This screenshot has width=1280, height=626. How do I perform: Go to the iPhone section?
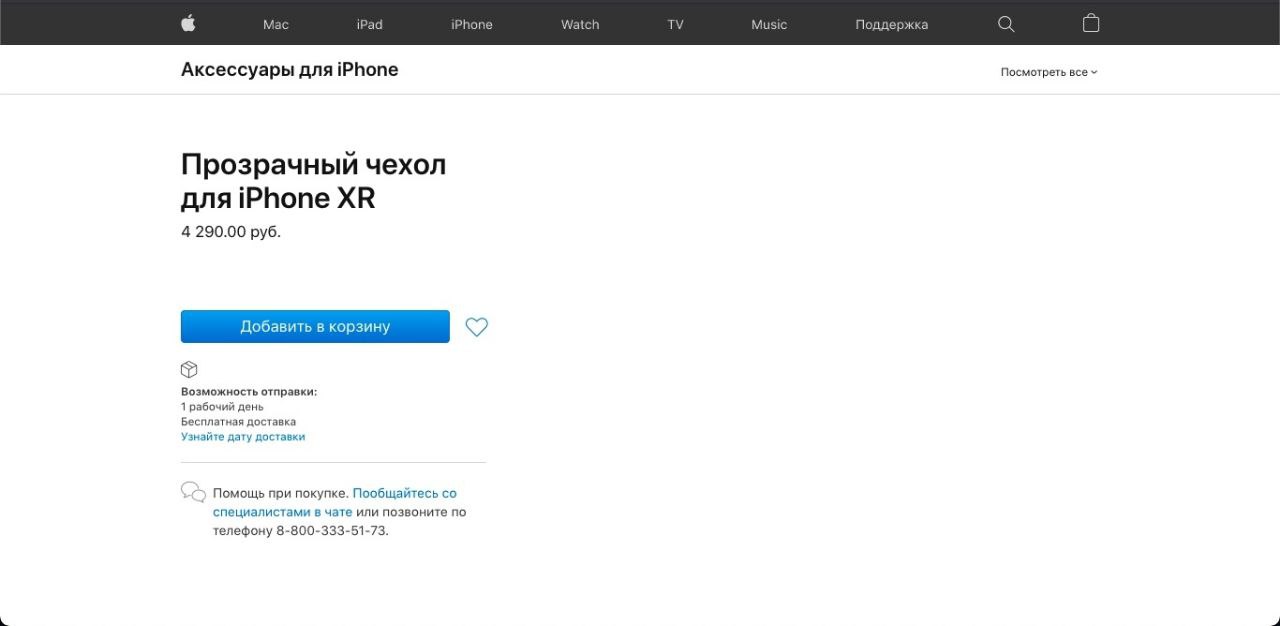(472, 24)
